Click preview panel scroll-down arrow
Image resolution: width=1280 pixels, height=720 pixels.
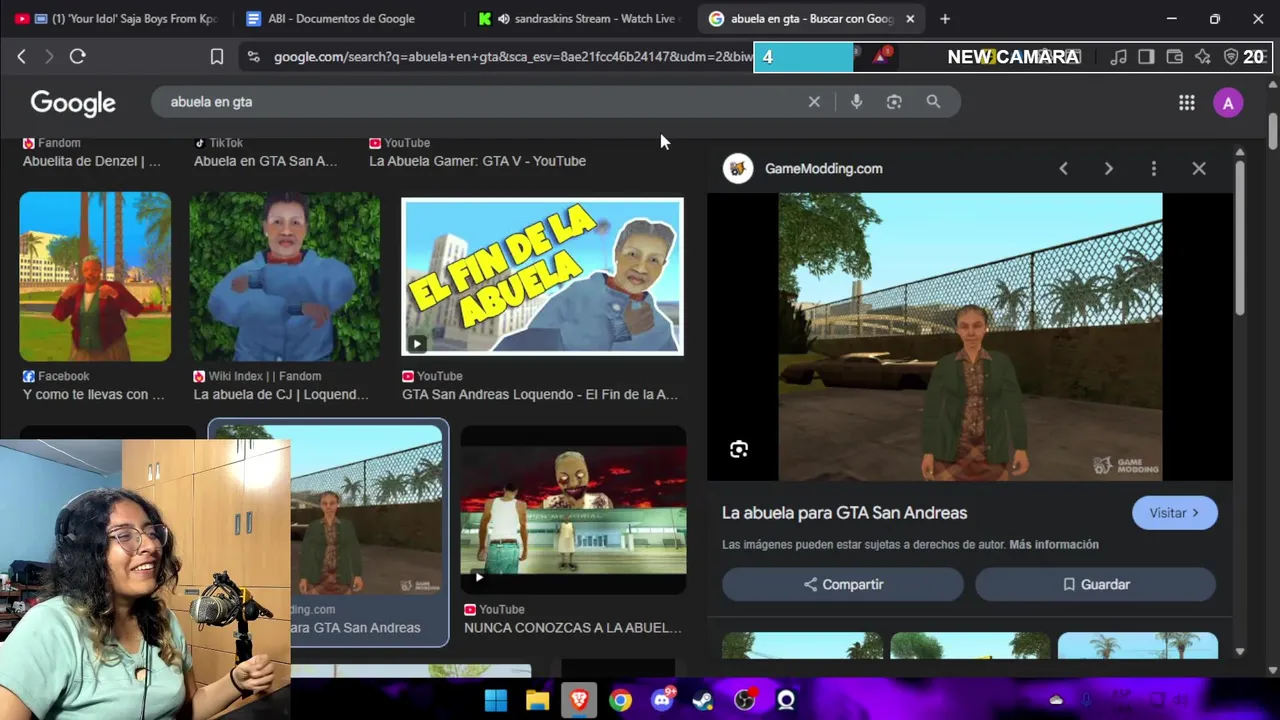(1240, 652)
